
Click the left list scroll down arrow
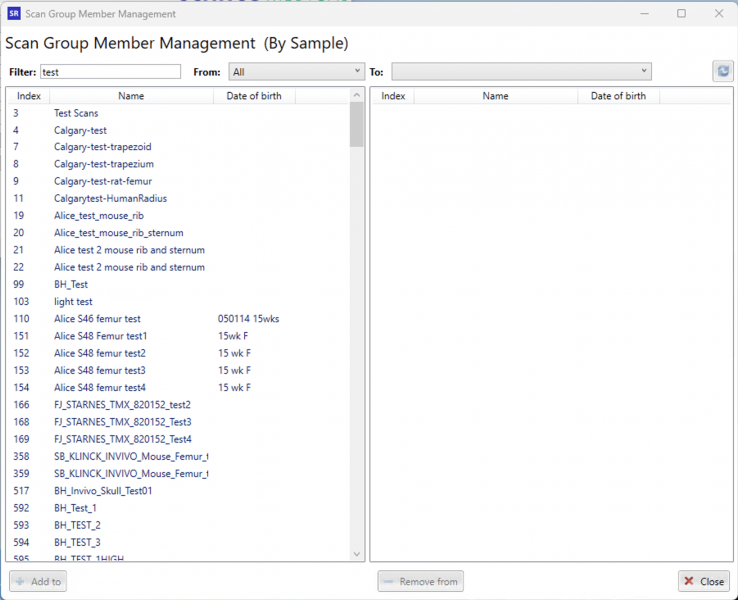point(357,554)
